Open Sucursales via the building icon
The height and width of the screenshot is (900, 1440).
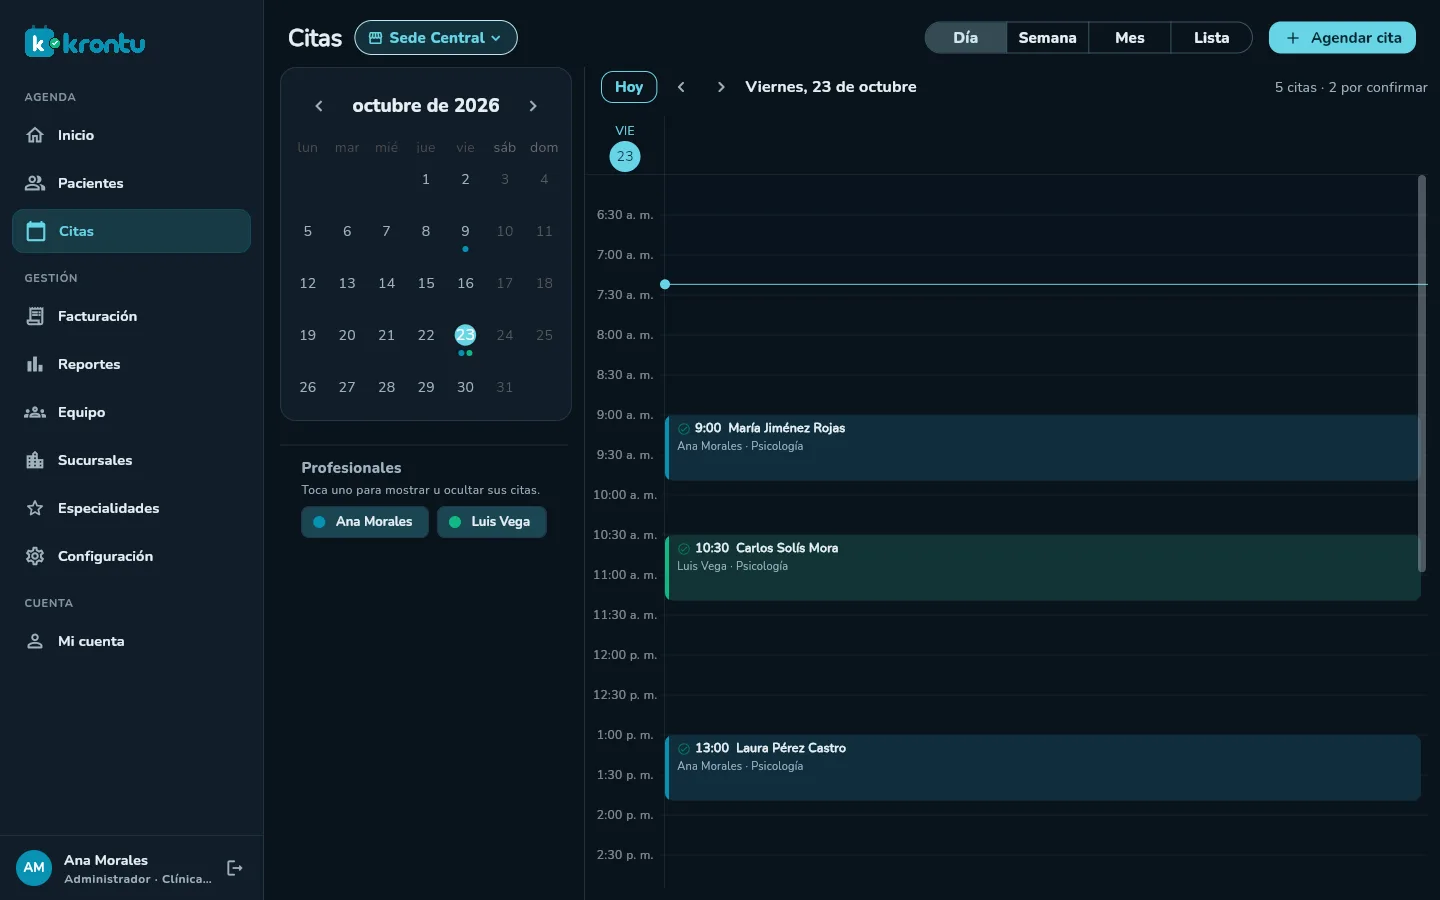tap(35, 460)
